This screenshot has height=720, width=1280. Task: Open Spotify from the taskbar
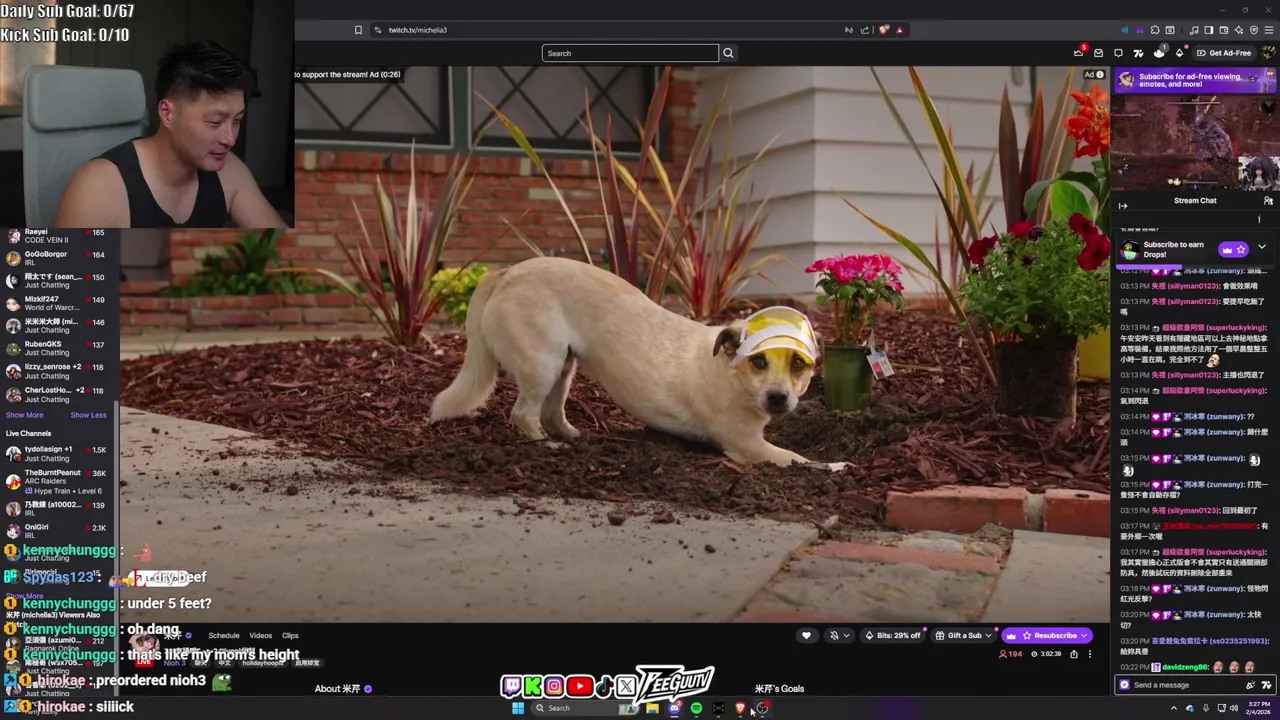696,708
